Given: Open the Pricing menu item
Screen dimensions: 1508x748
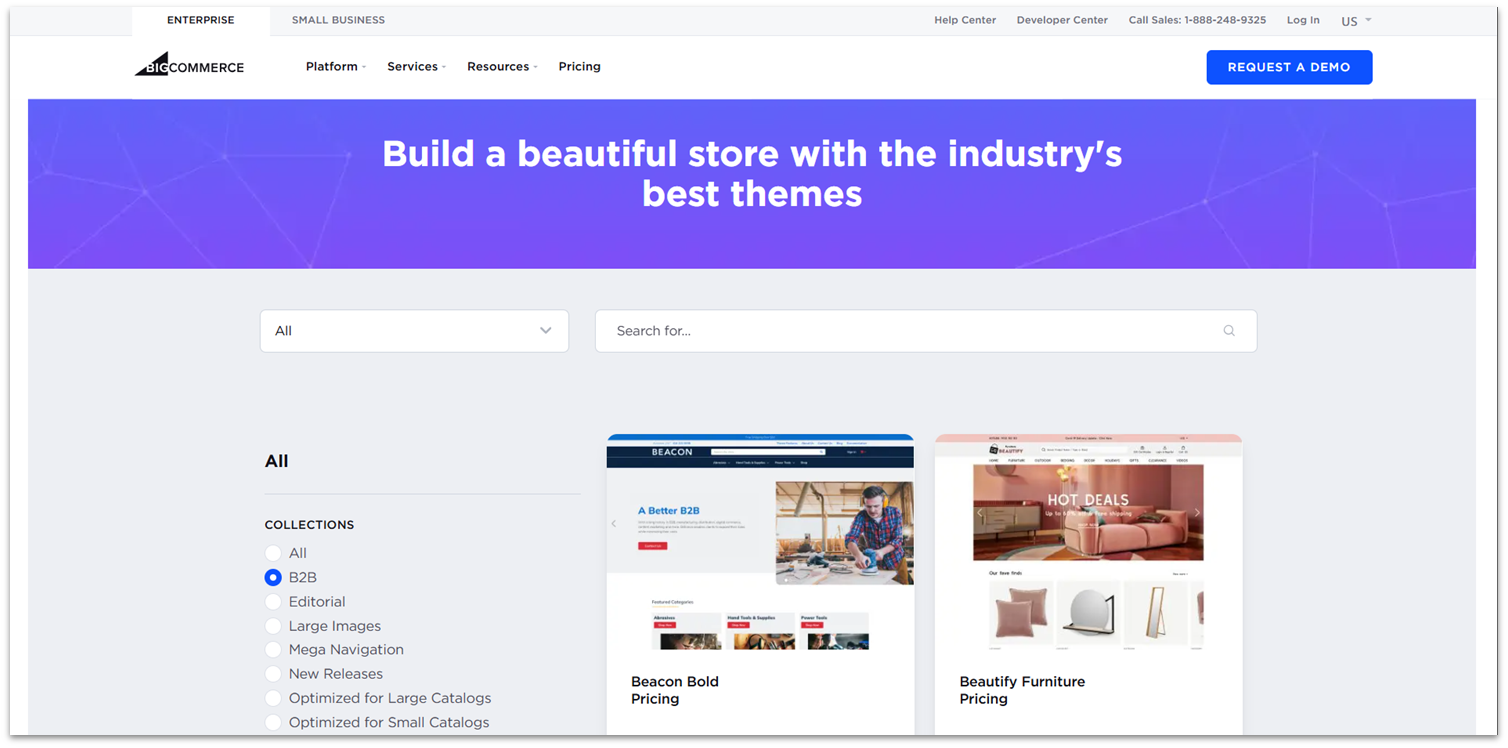Looking at the screenshot, I should coord(579,66).
